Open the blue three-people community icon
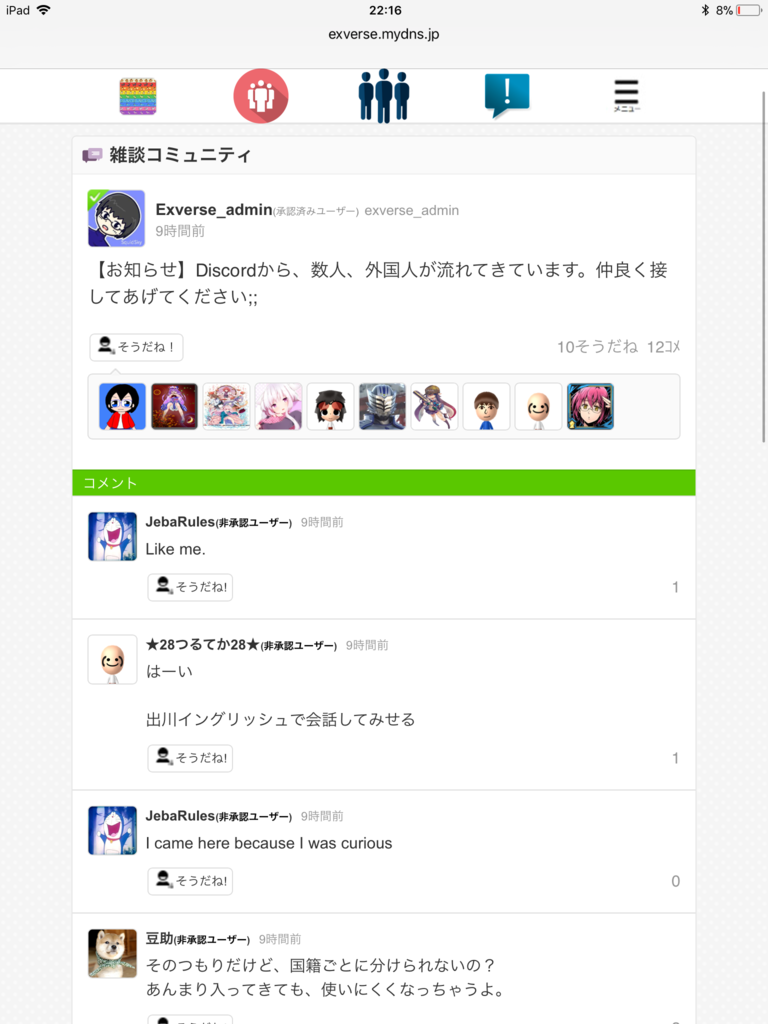Viewport: 768px width, 1024px height. click(x=384, y=96)
